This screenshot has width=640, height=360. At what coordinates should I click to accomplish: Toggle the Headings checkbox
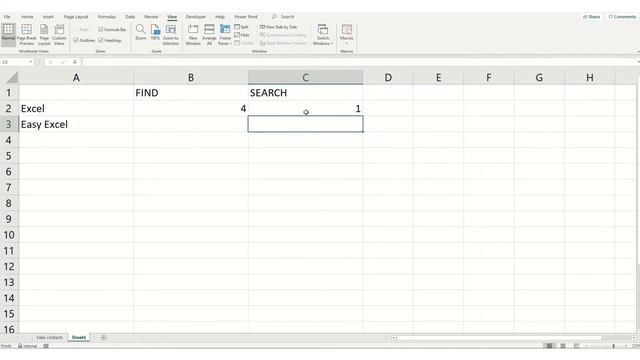[100, 40]
